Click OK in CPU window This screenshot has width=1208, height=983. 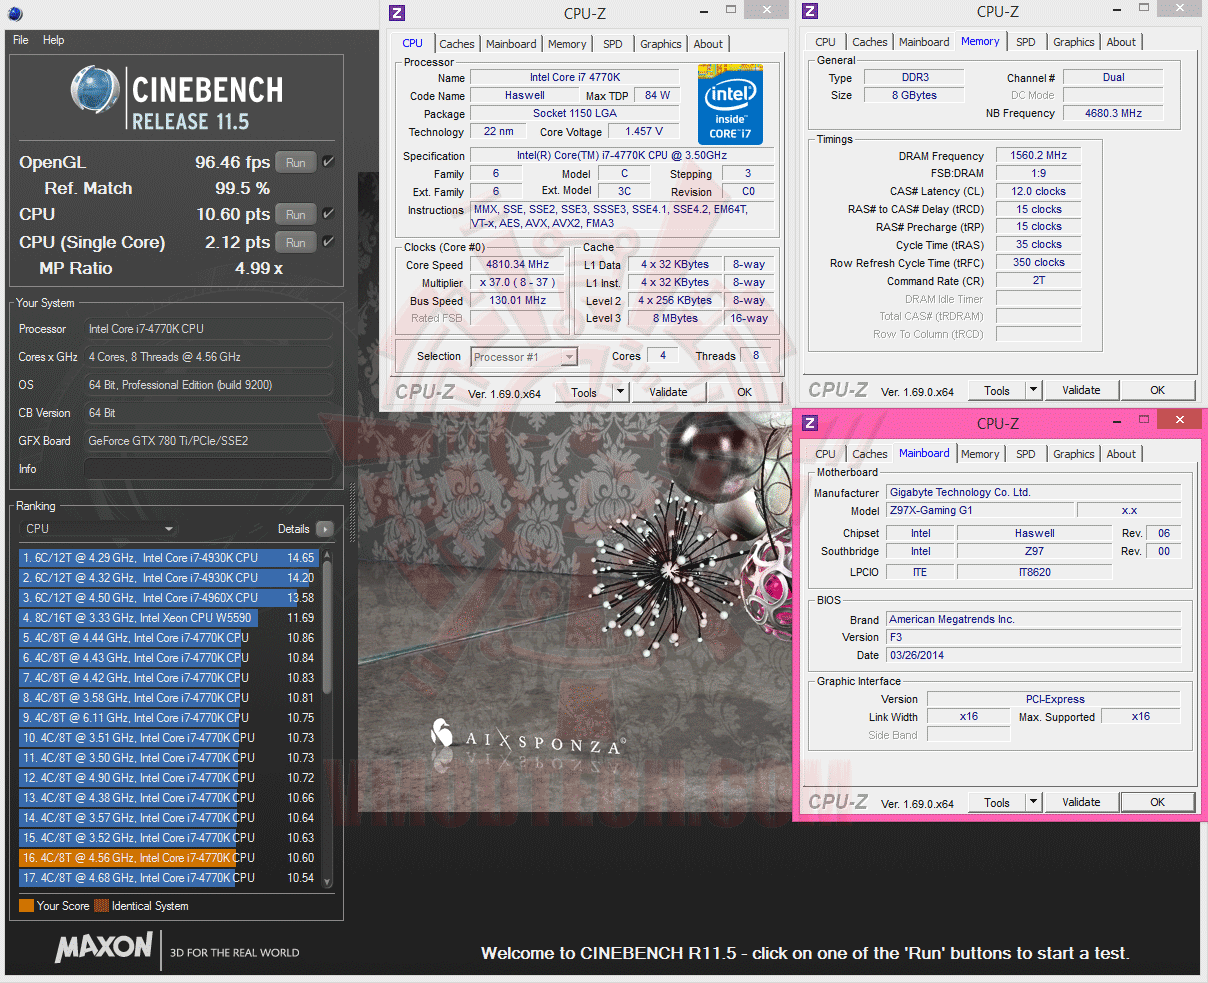click(745, 392)
